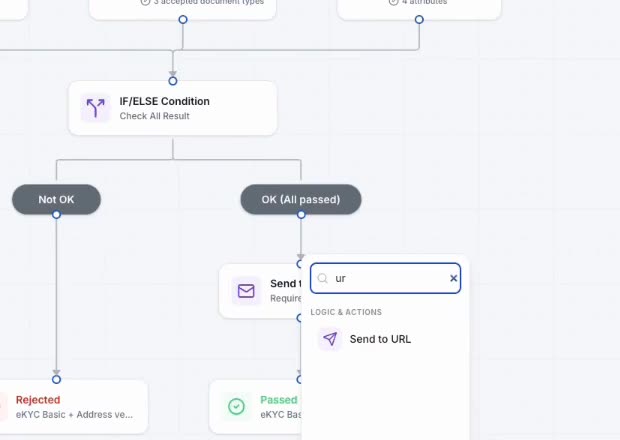The image size is (620, 440).
Task: Open the Passed outcome node
Action: point(256,407)
